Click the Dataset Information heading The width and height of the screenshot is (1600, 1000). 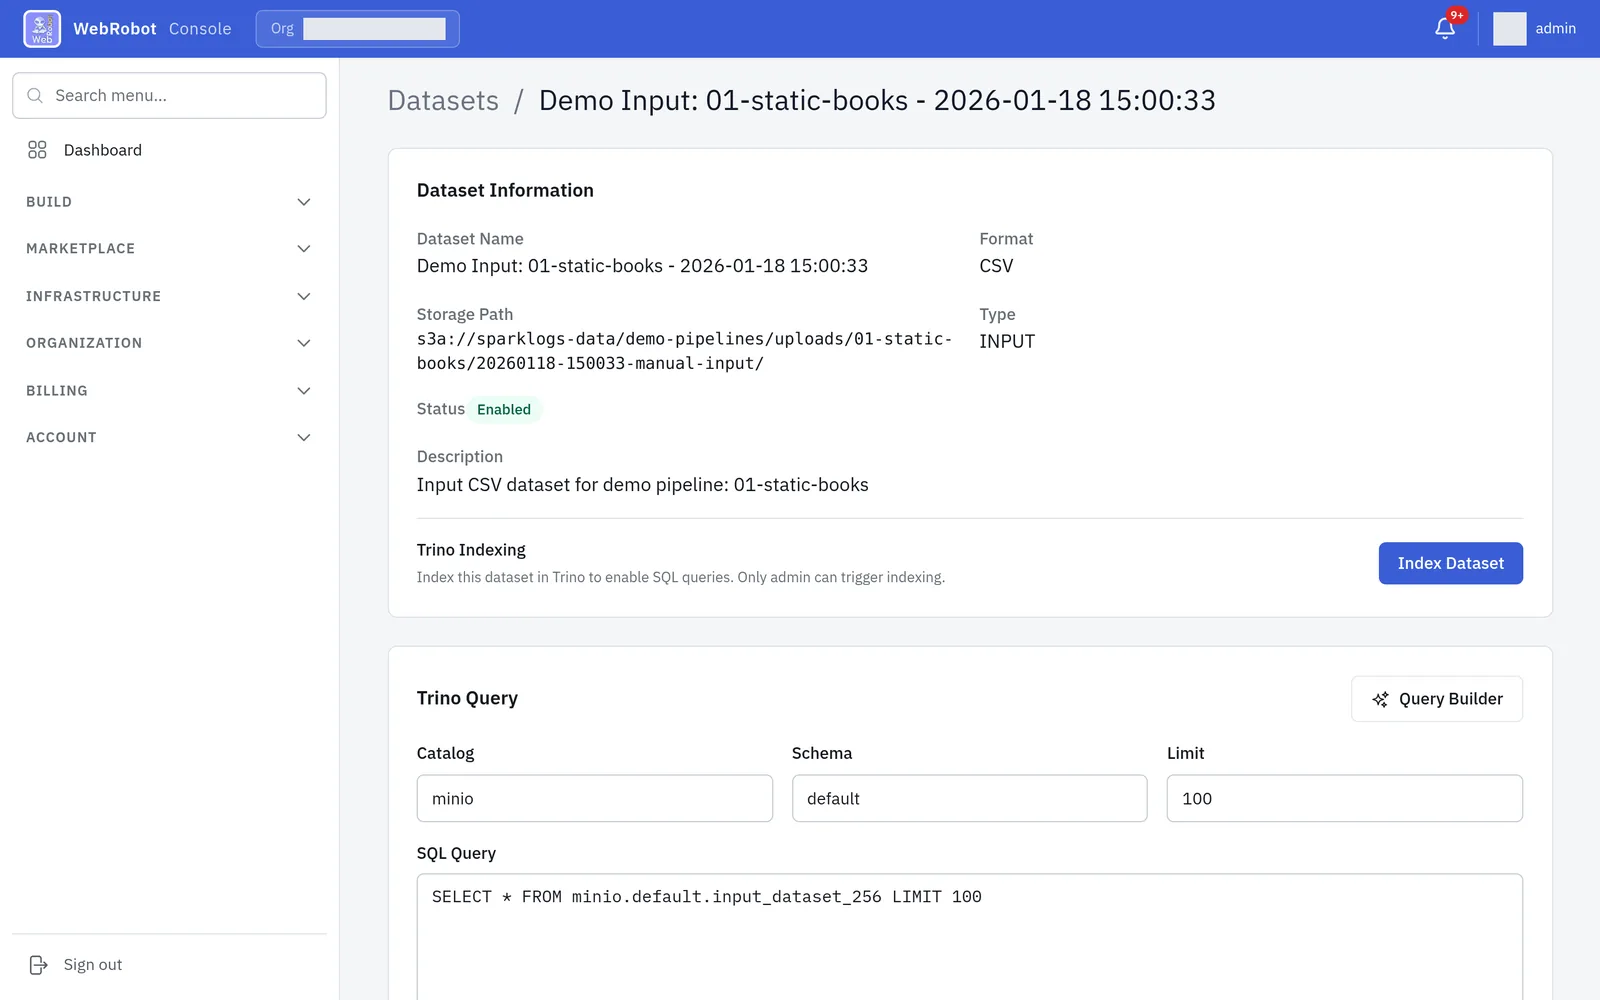tap(505, 190)
